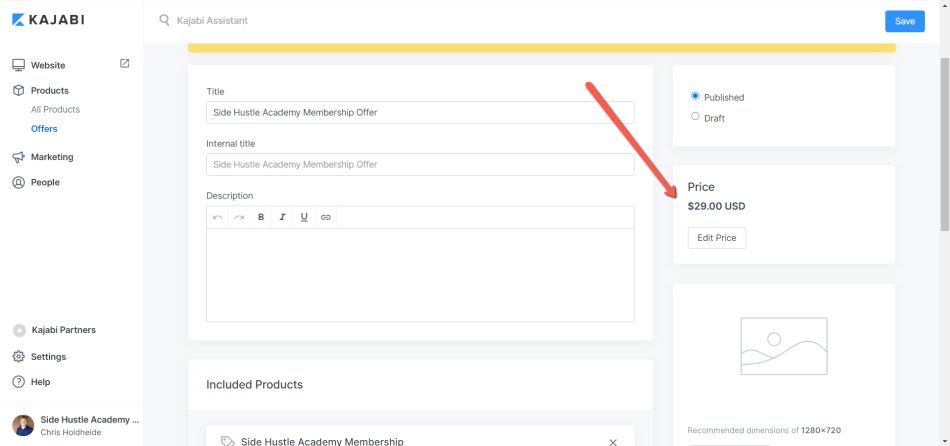
Task: Click the Kajabi Partners circle icon
Action: pyautogui.click(x=19, y=330)
